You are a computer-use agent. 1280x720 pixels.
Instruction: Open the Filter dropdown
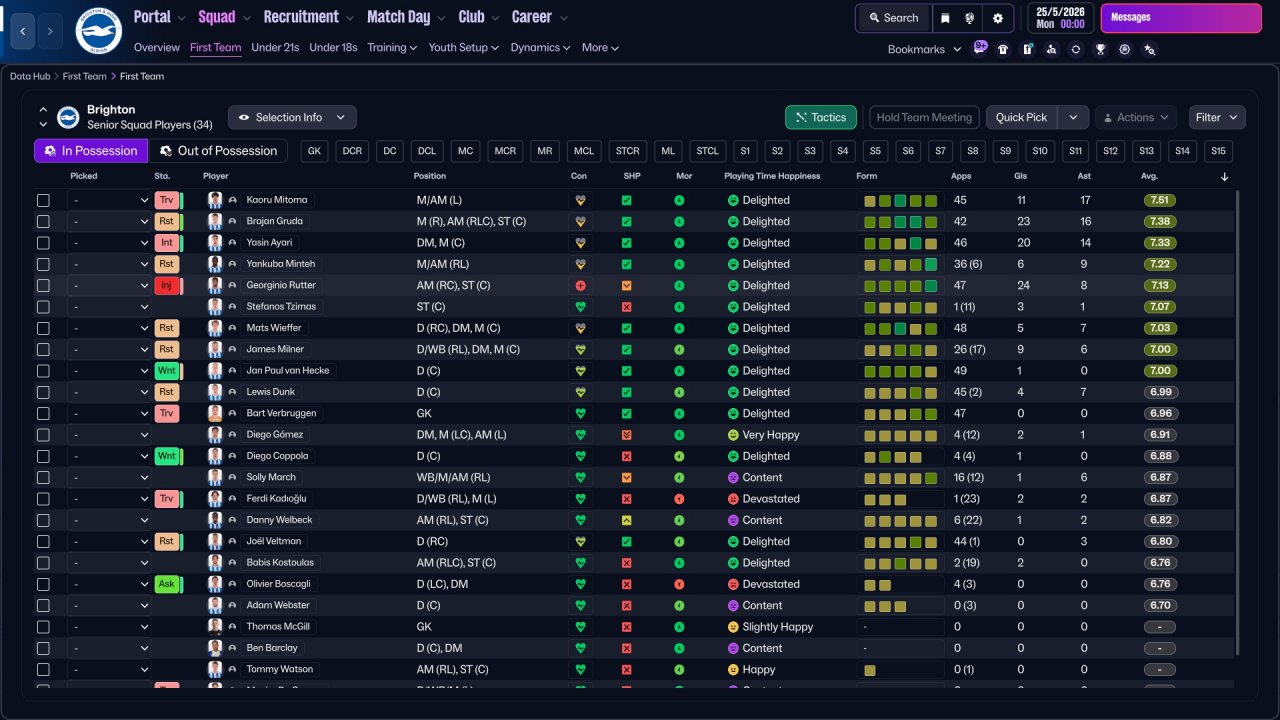coord(1217,117)
